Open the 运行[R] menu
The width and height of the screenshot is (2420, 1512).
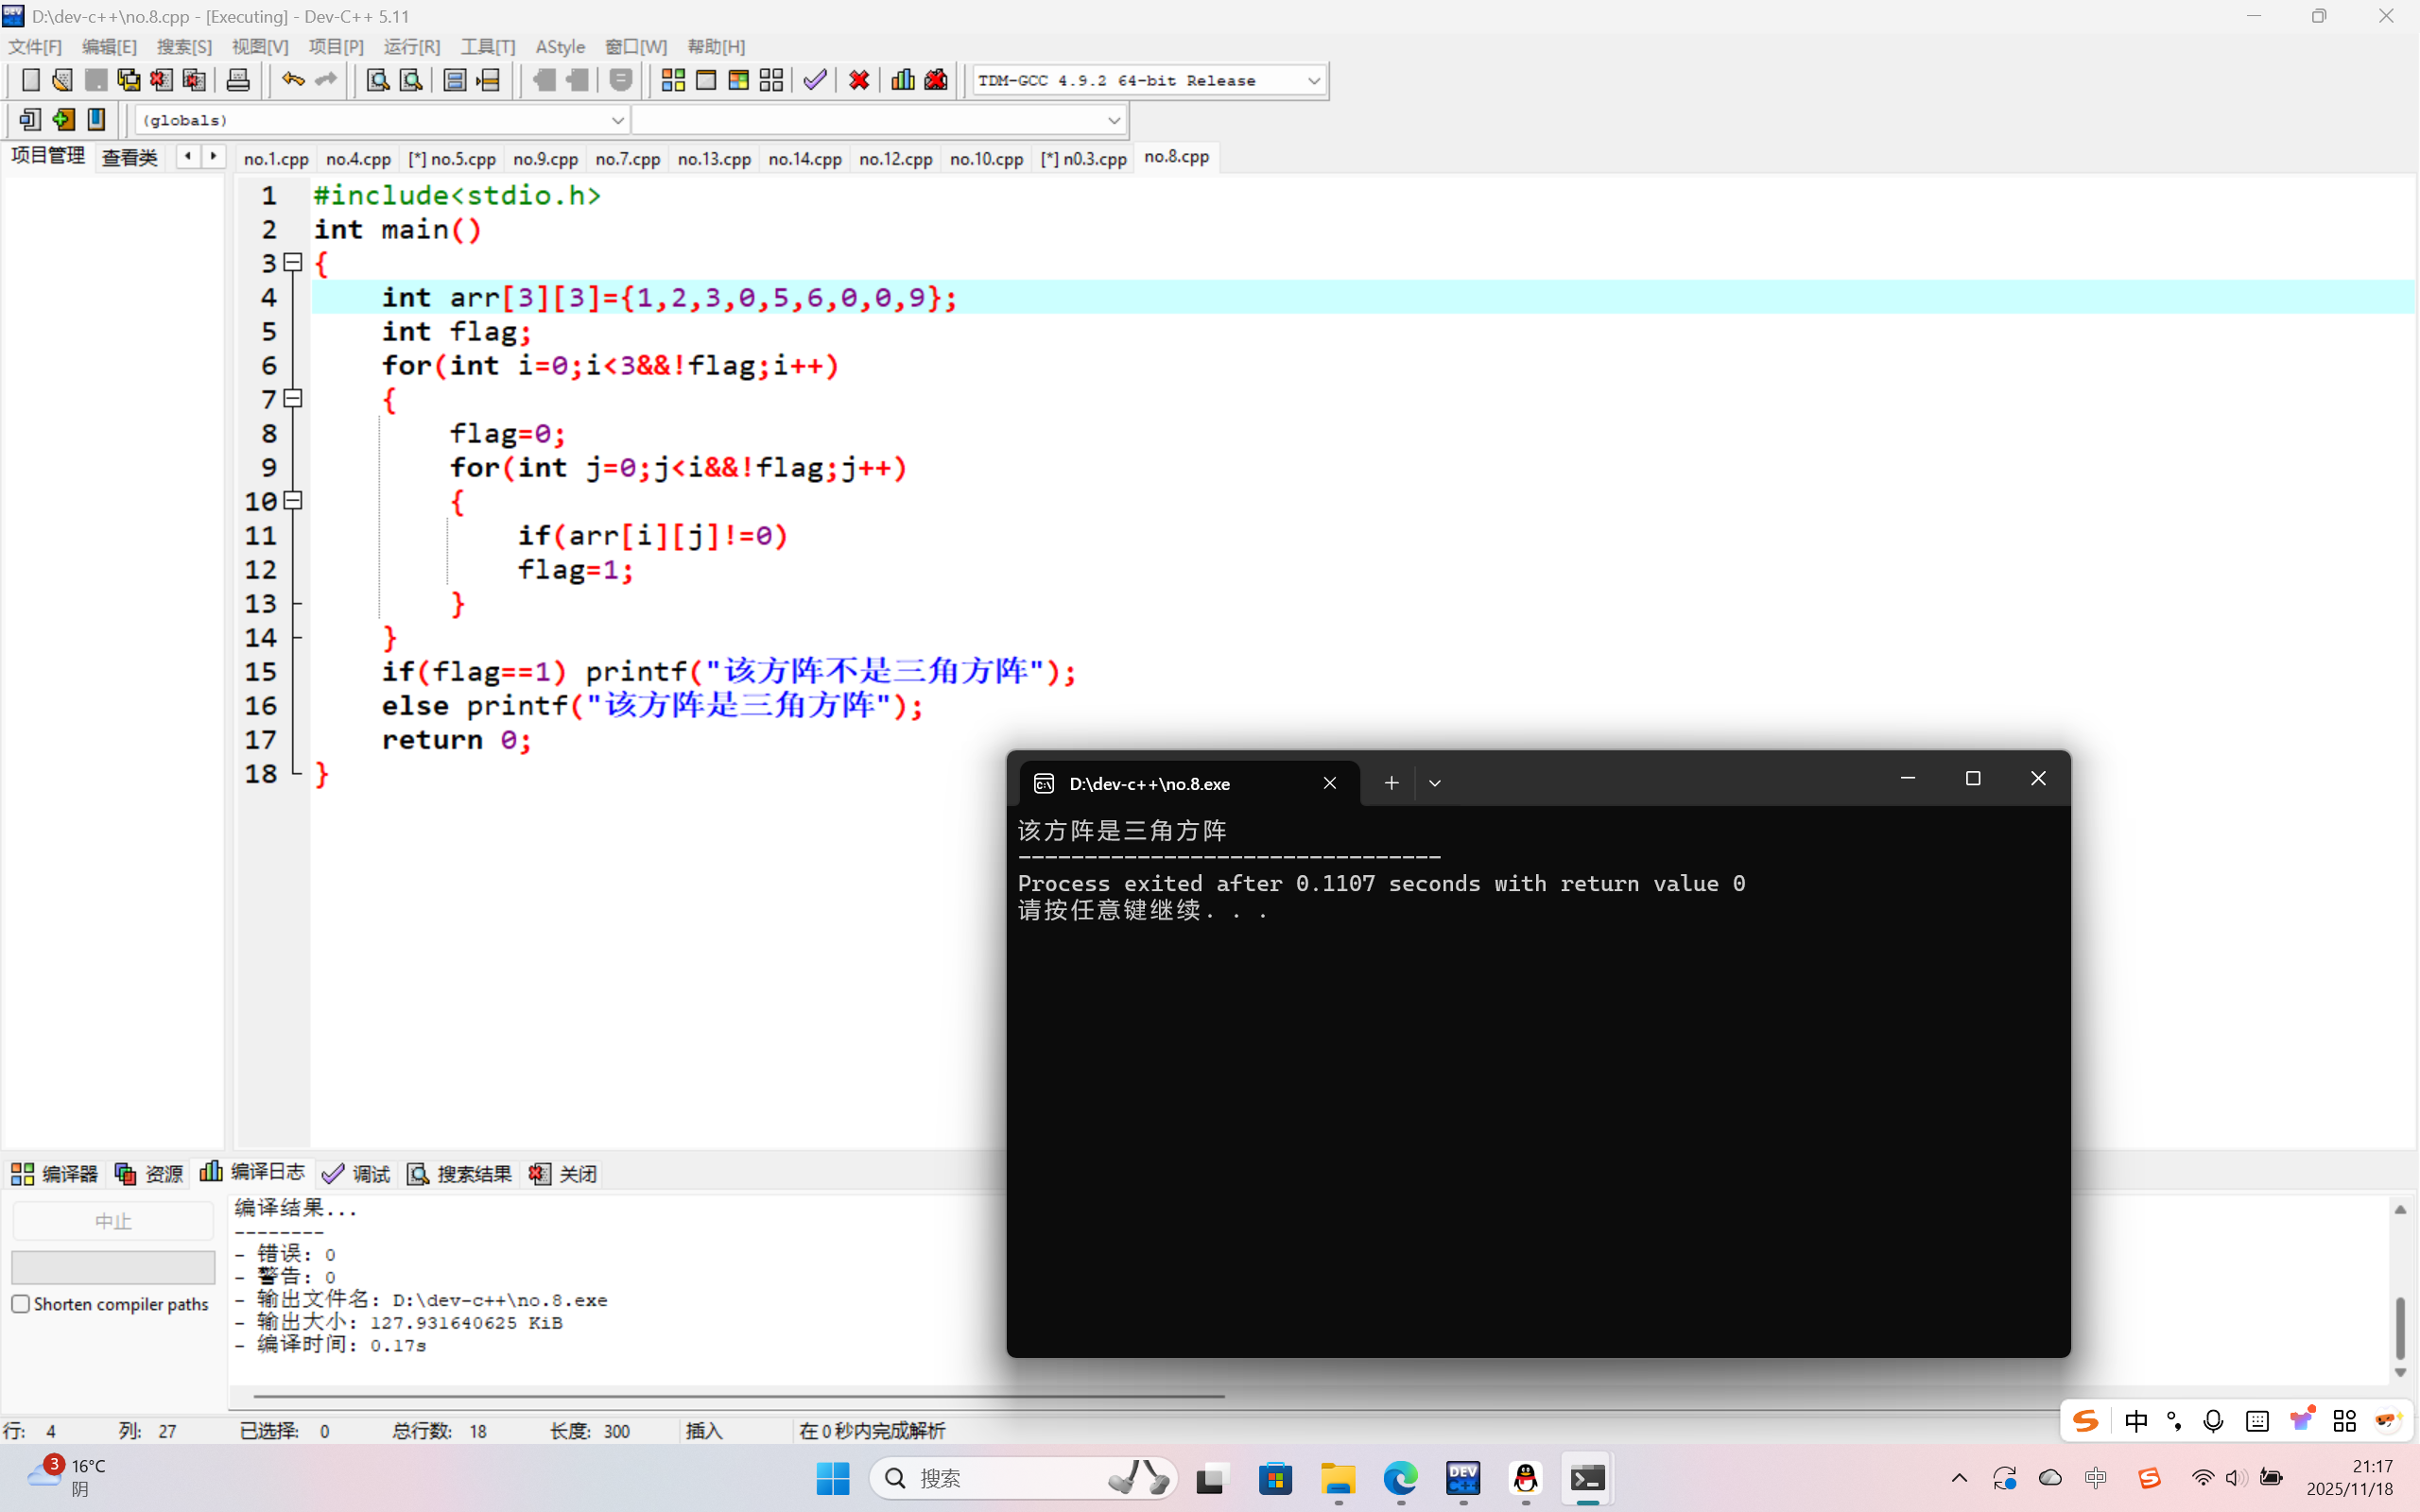click(411, 47)
